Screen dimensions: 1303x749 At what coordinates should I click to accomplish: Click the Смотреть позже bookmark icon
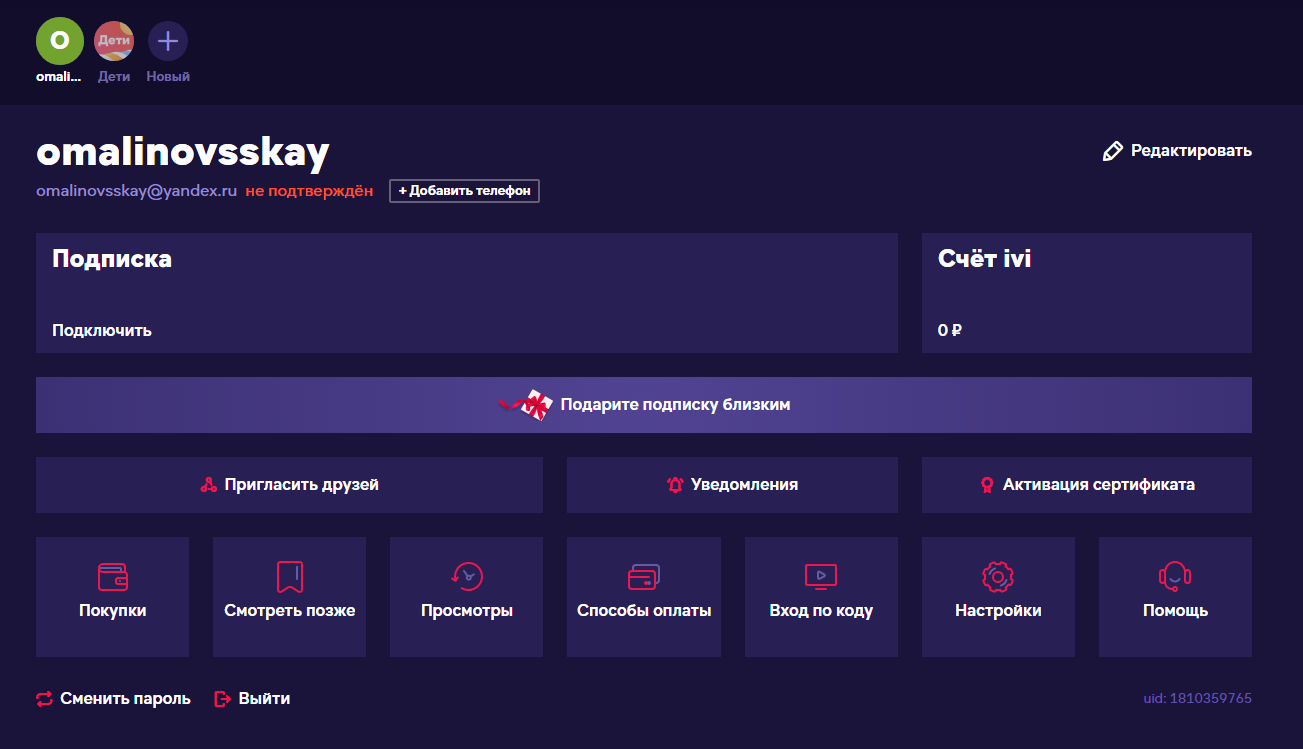[x=289, y=576]
